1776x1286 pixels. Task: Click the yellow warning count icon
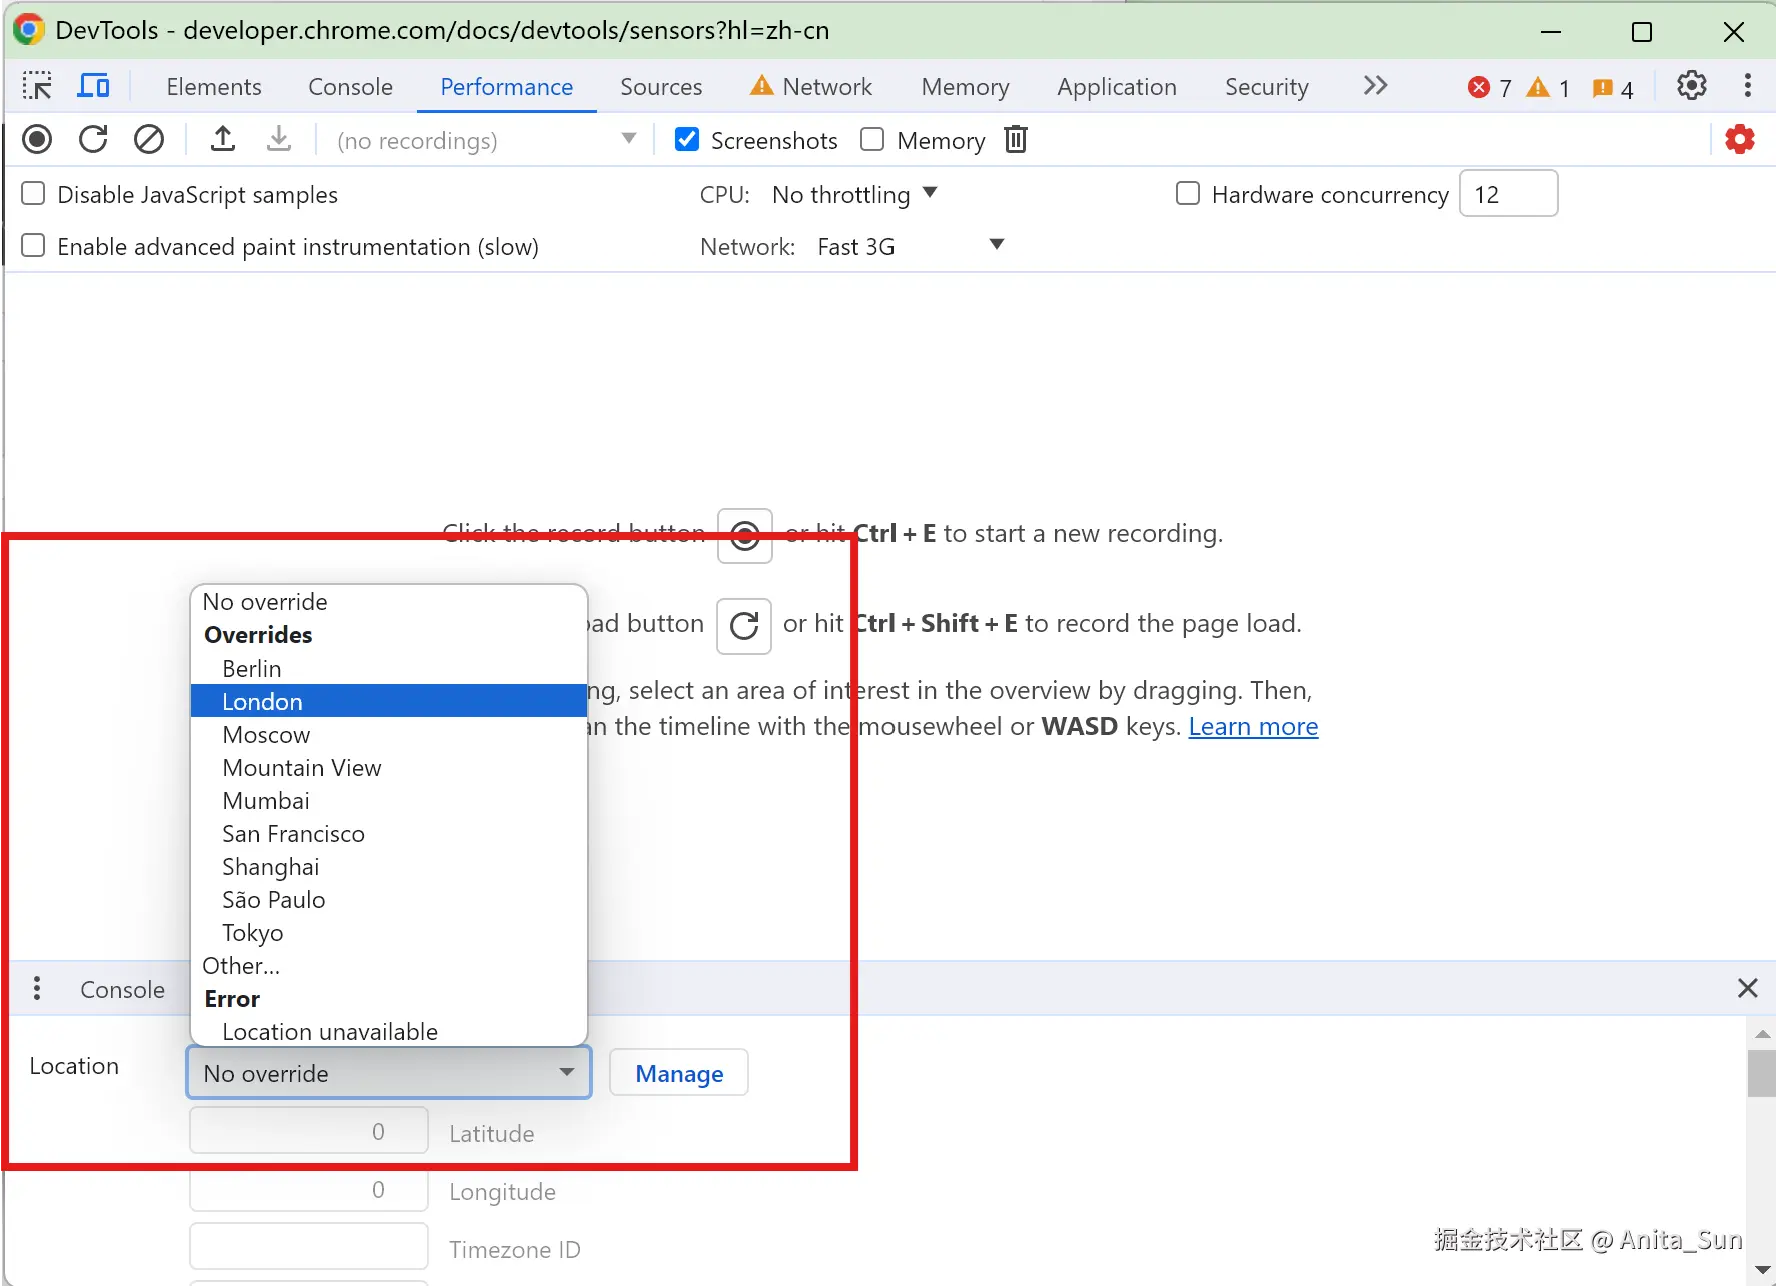pos(1538,88)
